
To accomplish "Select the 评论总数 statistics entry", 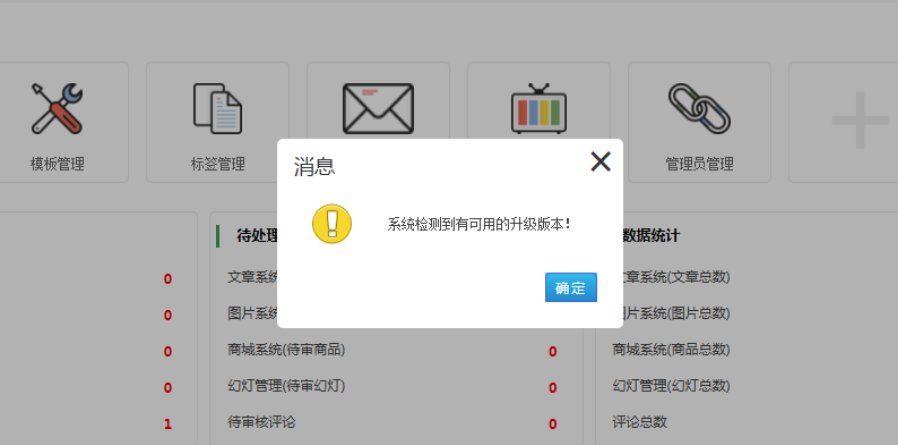I will (640, 422).
